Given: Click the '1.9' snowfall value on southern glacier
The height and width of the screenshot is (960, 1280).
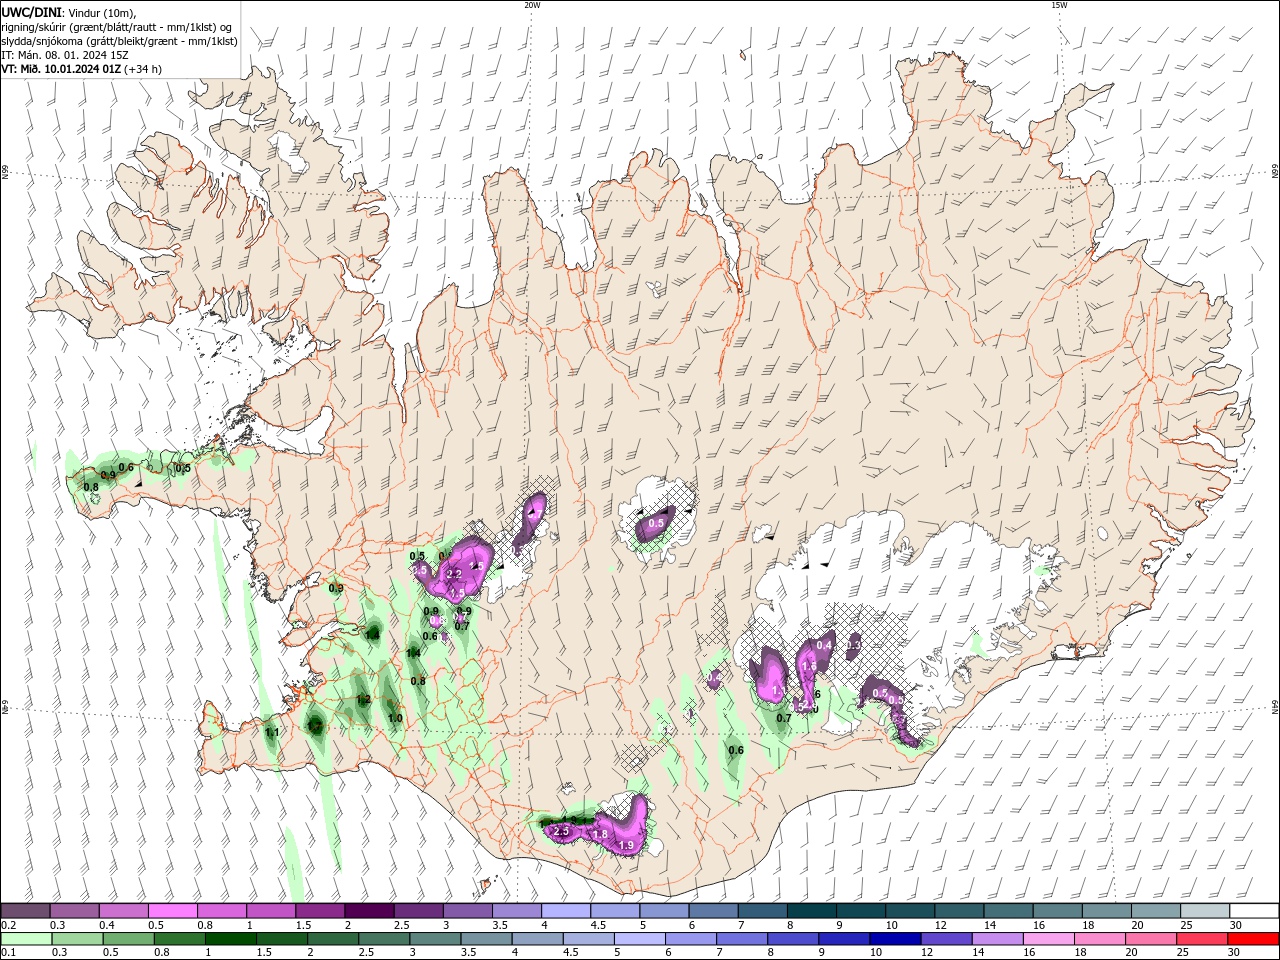Looking at the screenshot, I should tap(626, 845).
